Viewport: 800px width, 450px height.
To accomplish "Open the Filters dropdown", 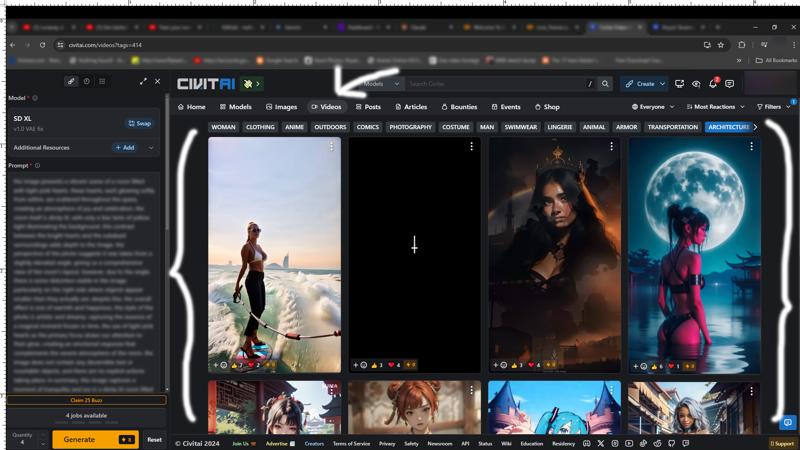I will 773,107.
